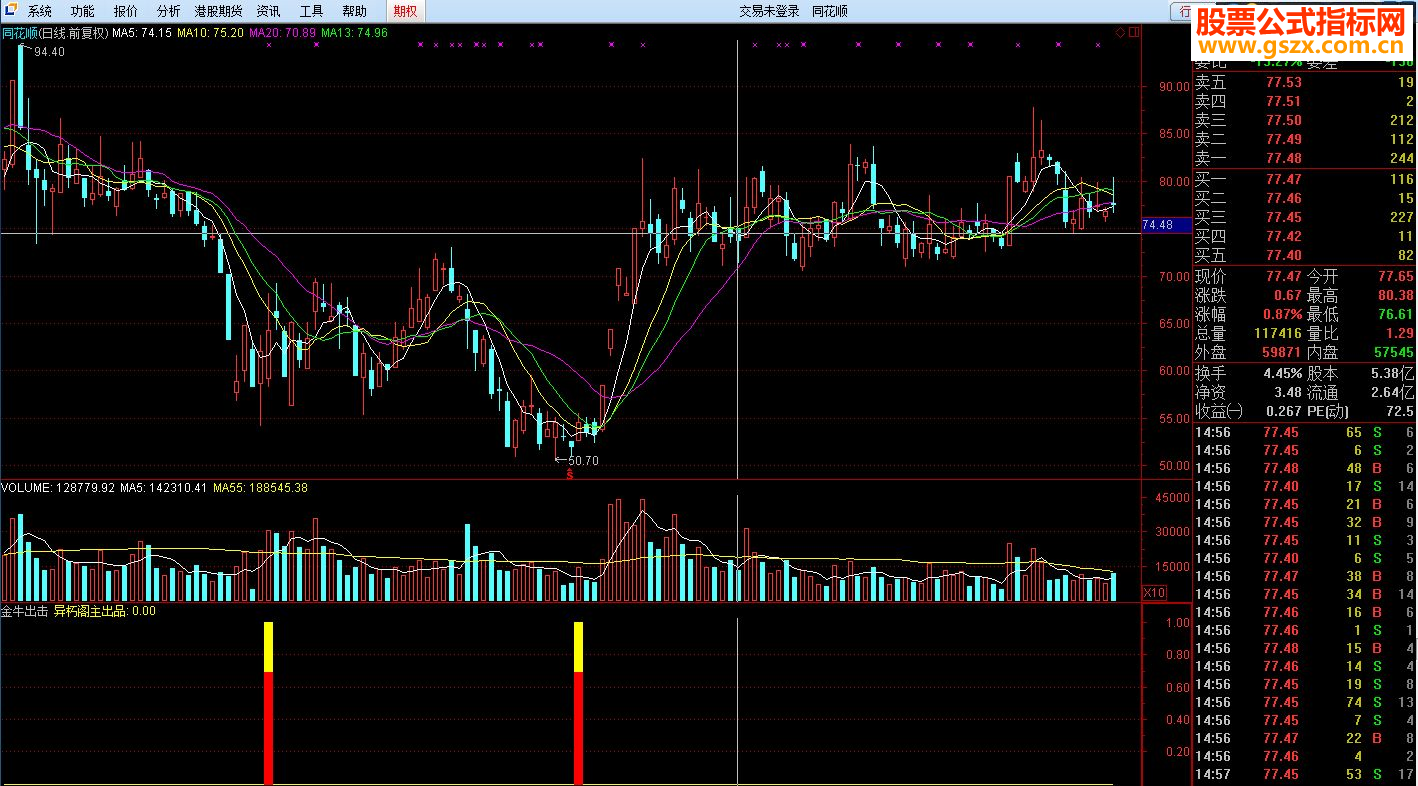Viewport: 1418px width, 786px height.
Task: Click the 内盘 57545 value
Action: click(x=1394, y=352)
